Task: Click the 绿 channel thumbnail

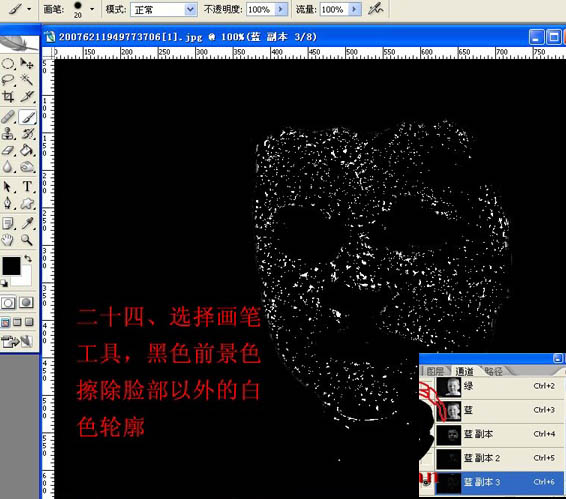Action: click(x=449, y=387)
